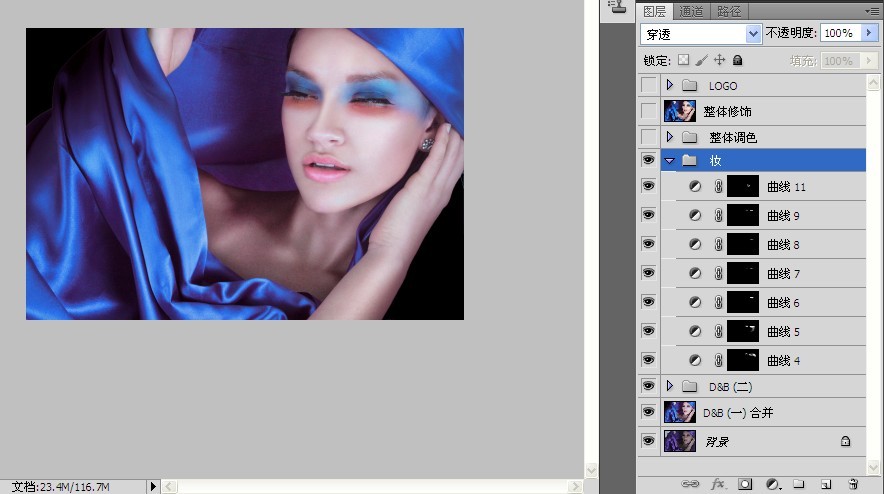
Task: Click mask link chain icon of 曲线 6
Action: (x=718, y=302)
